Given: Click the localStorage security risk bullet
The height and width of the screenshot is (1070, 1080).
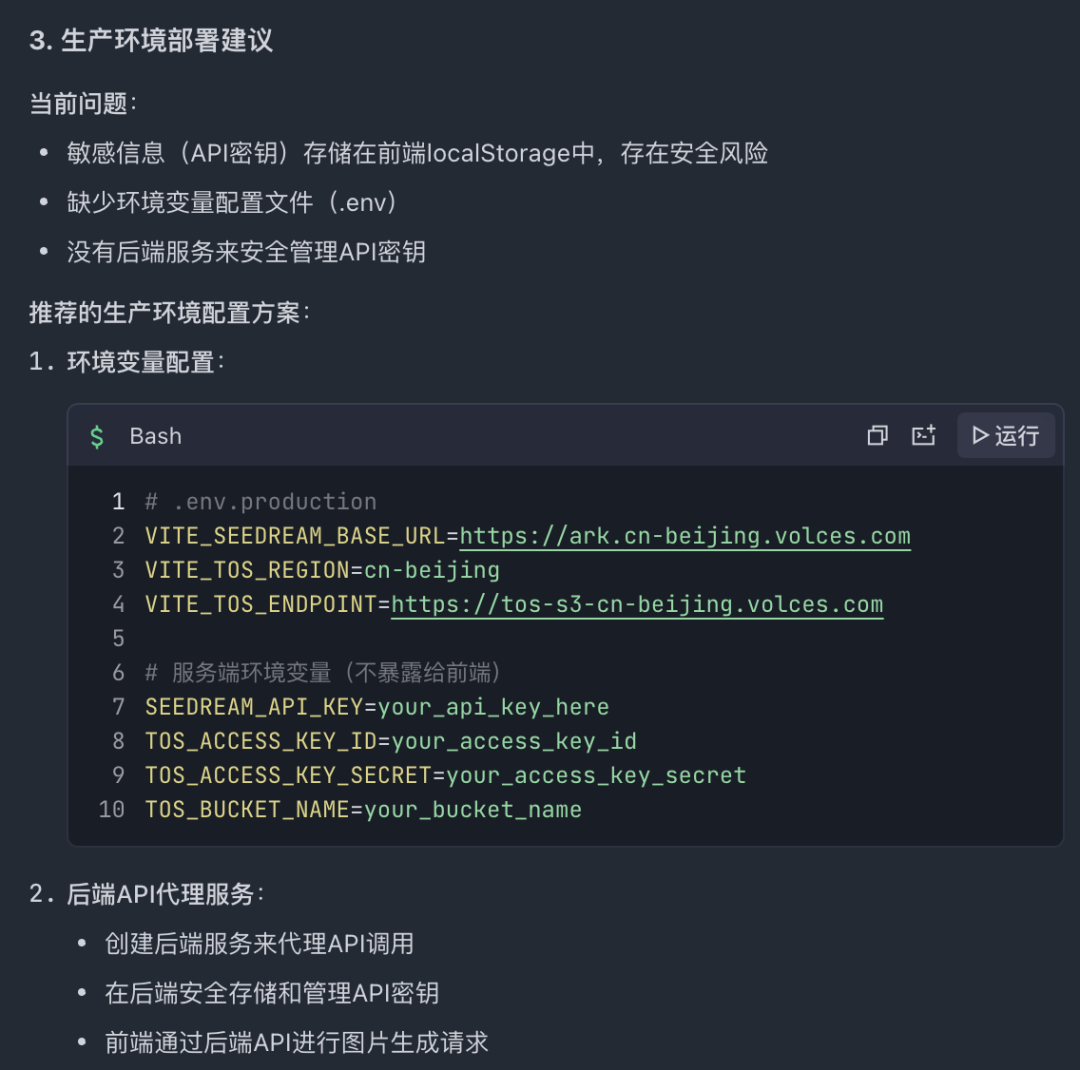Looking at the screenshot, I should click(x=417, y=153).
